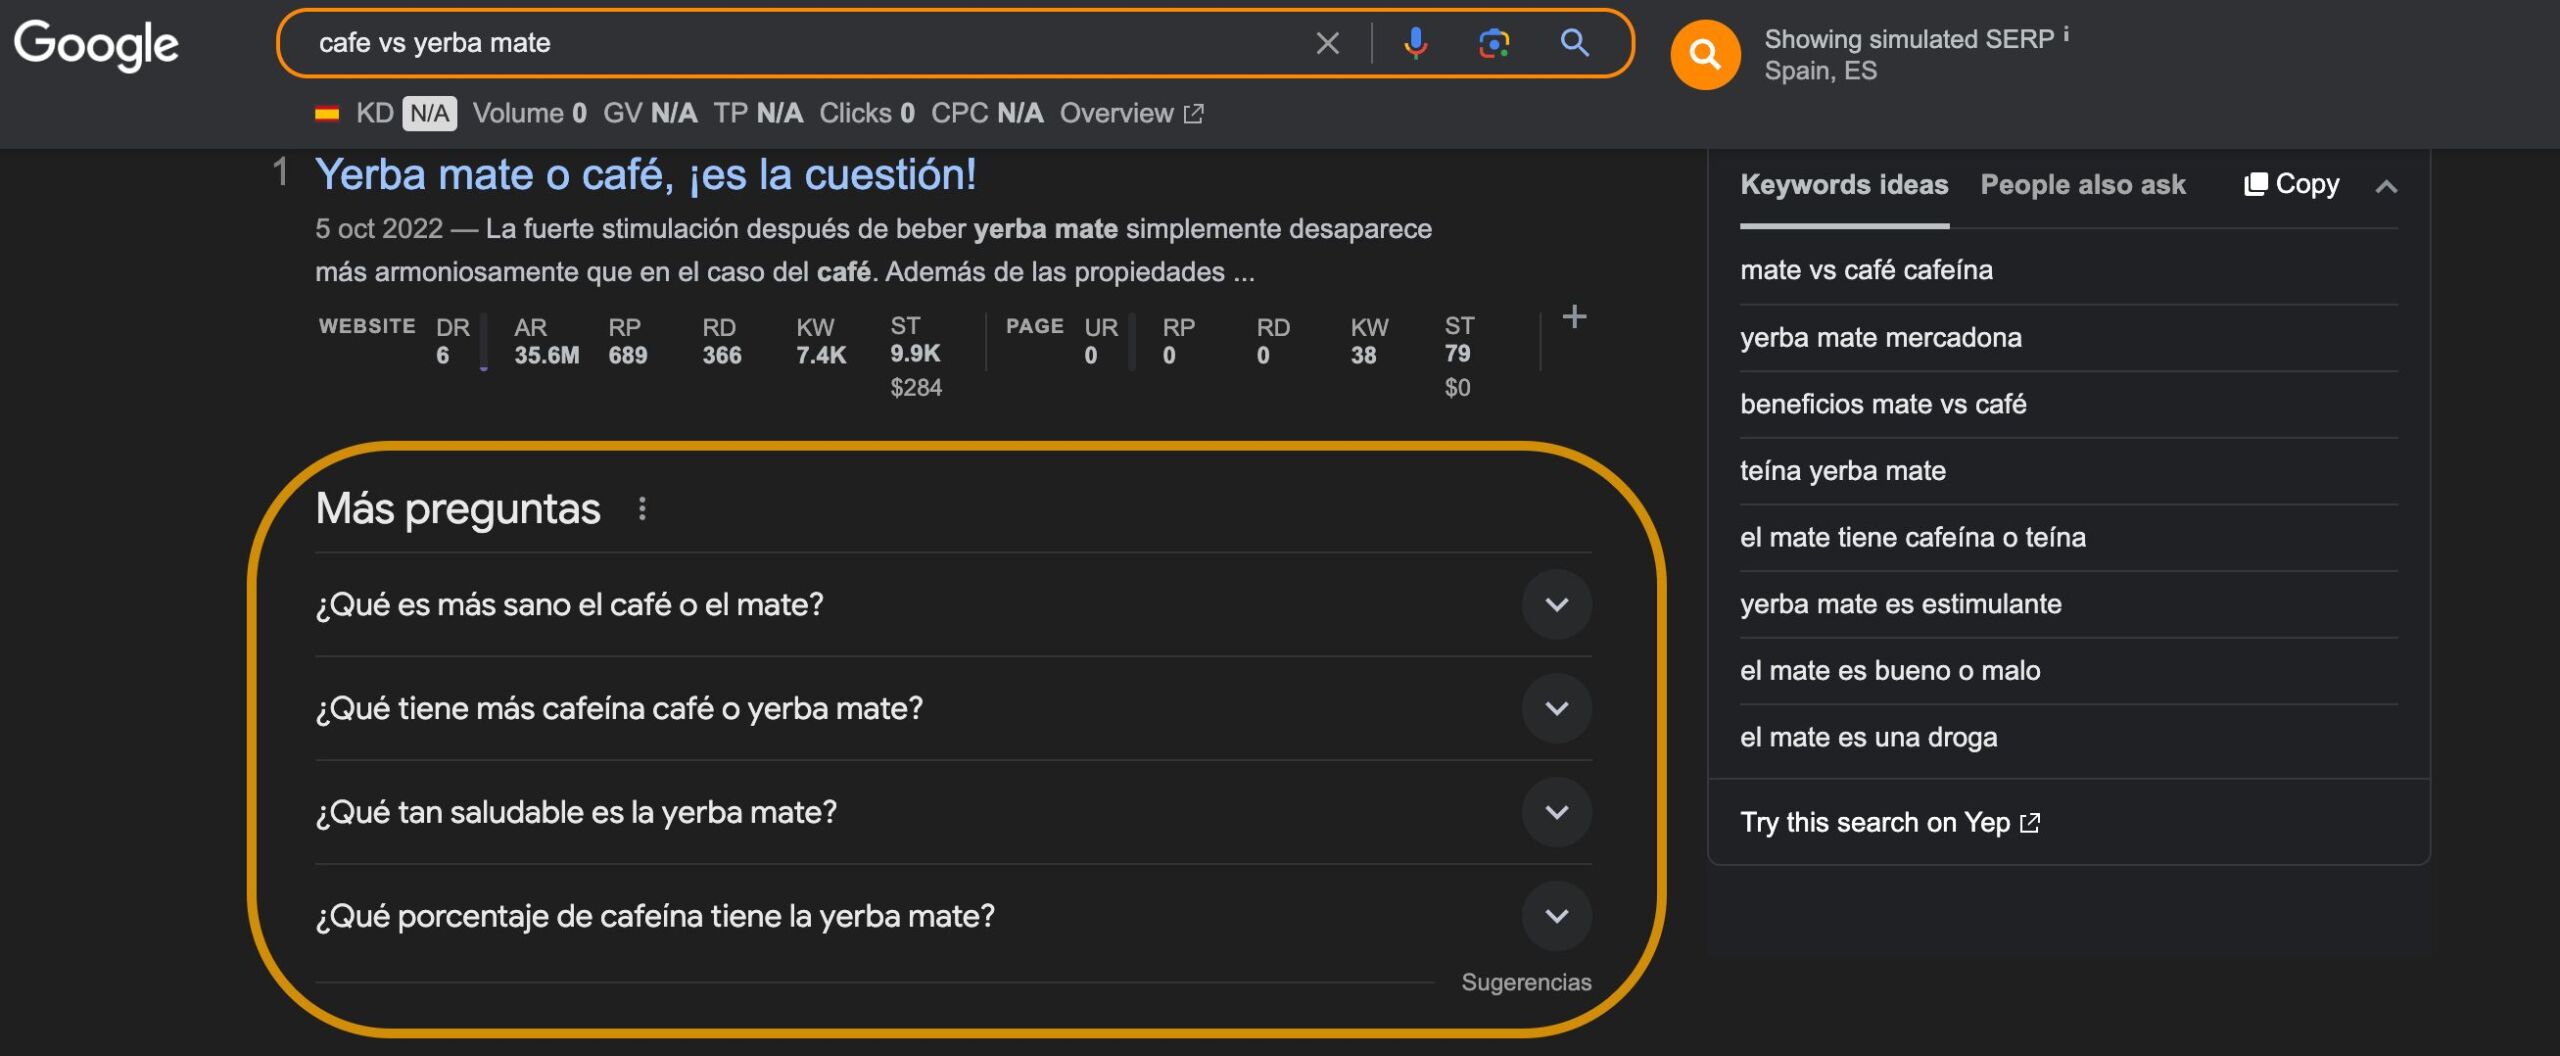
Task: Click the plus icon to add metric columns
Action: pos(1574,319)
